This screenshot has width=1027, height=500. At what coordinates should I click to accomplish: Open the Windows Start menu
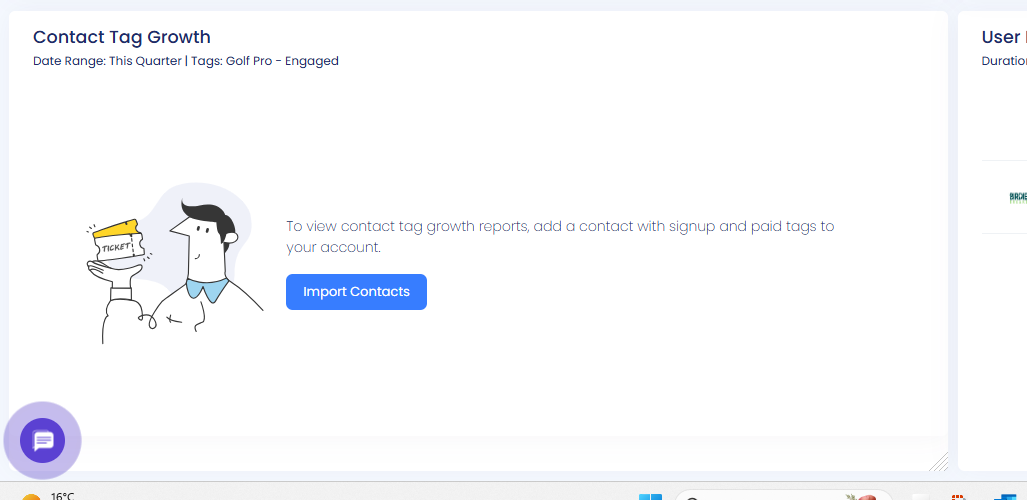[x=650, y=497]
